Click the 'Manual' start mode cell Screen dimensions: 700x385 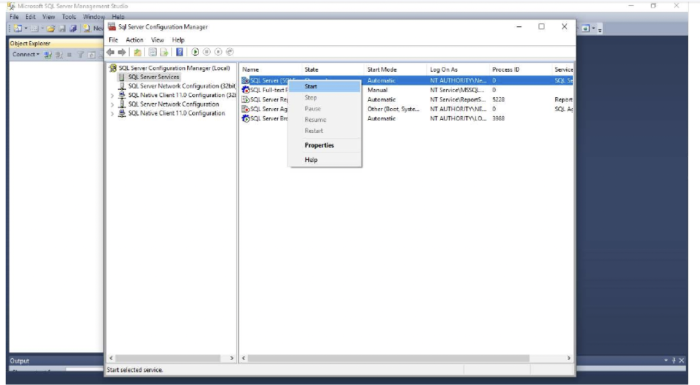click(x=377, y=90)
